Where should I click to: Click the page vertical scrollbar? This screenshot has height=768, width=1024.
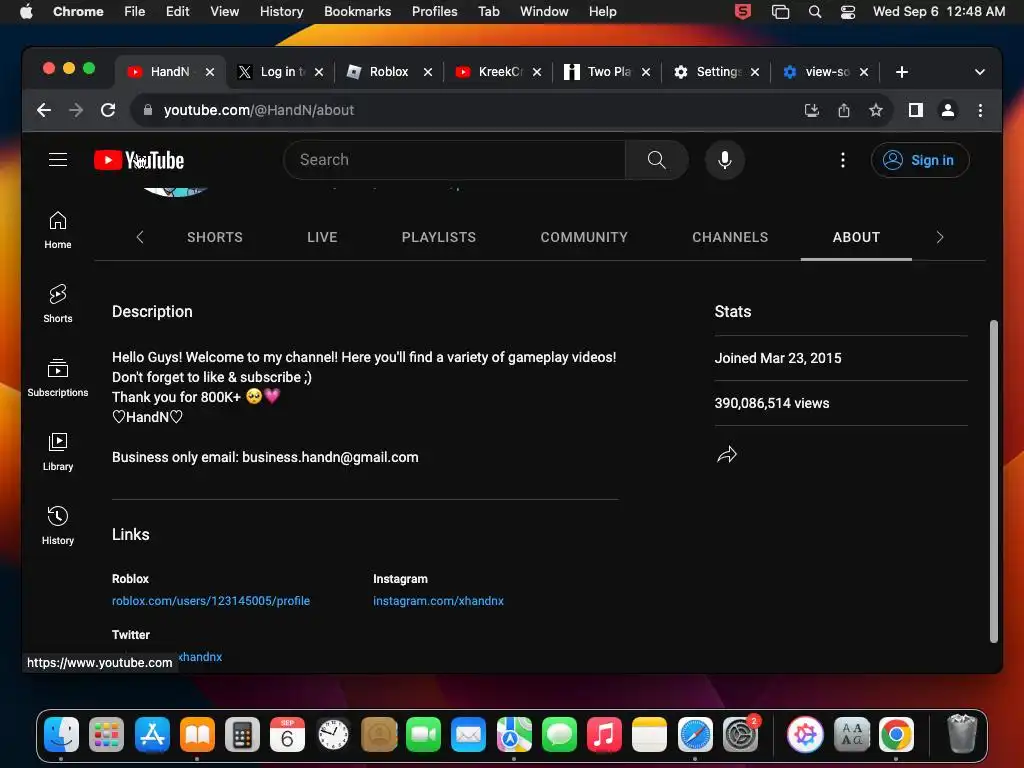click(993, 481)
